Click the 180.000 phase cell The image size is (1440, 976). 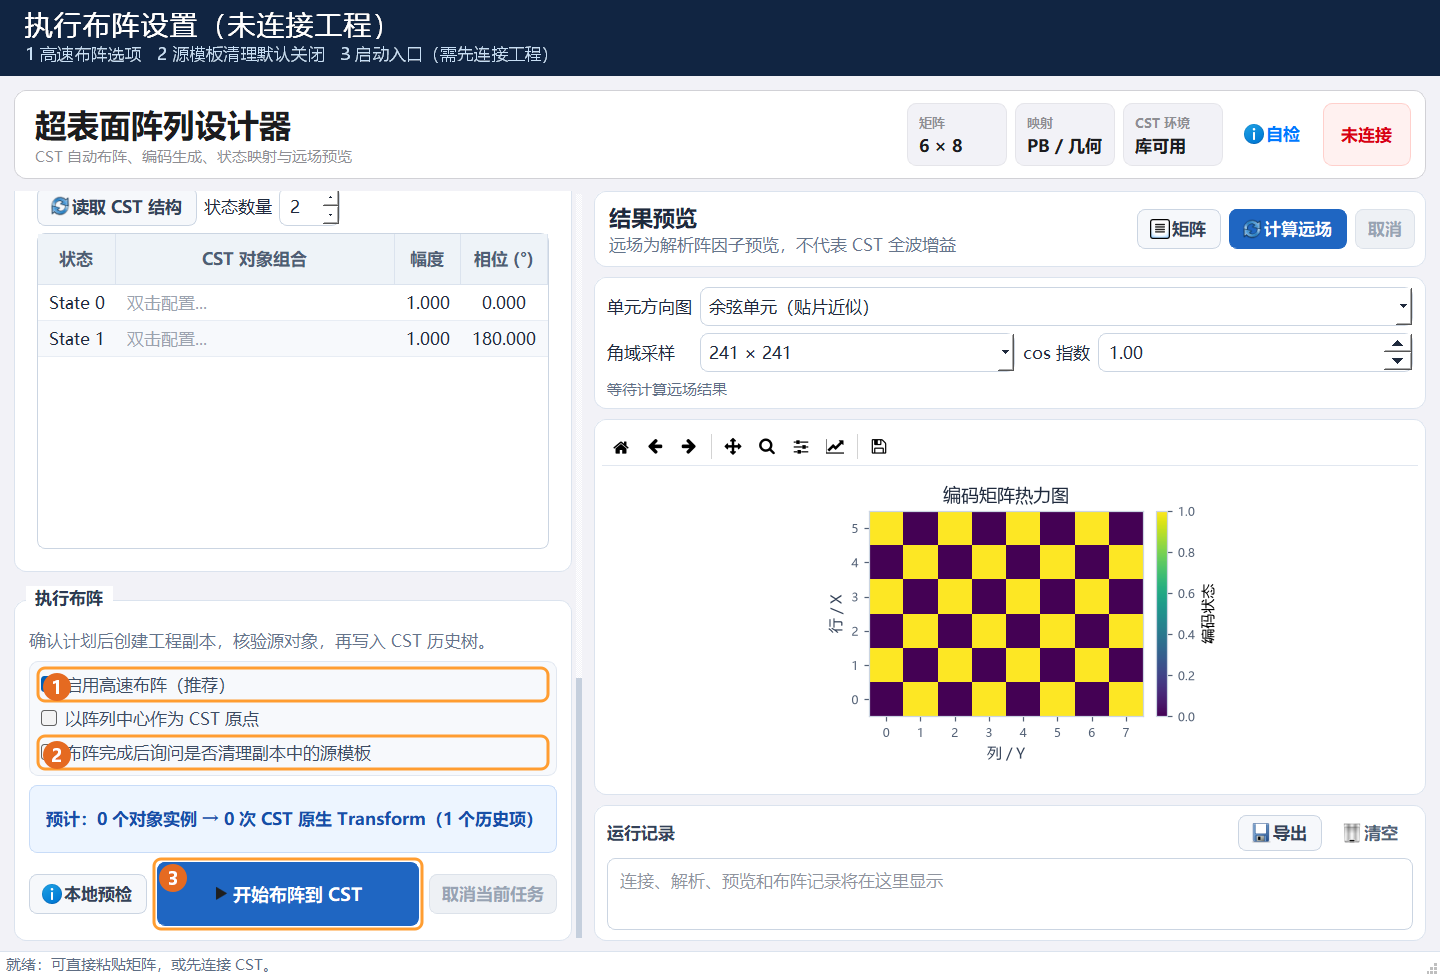click(504, 339)
